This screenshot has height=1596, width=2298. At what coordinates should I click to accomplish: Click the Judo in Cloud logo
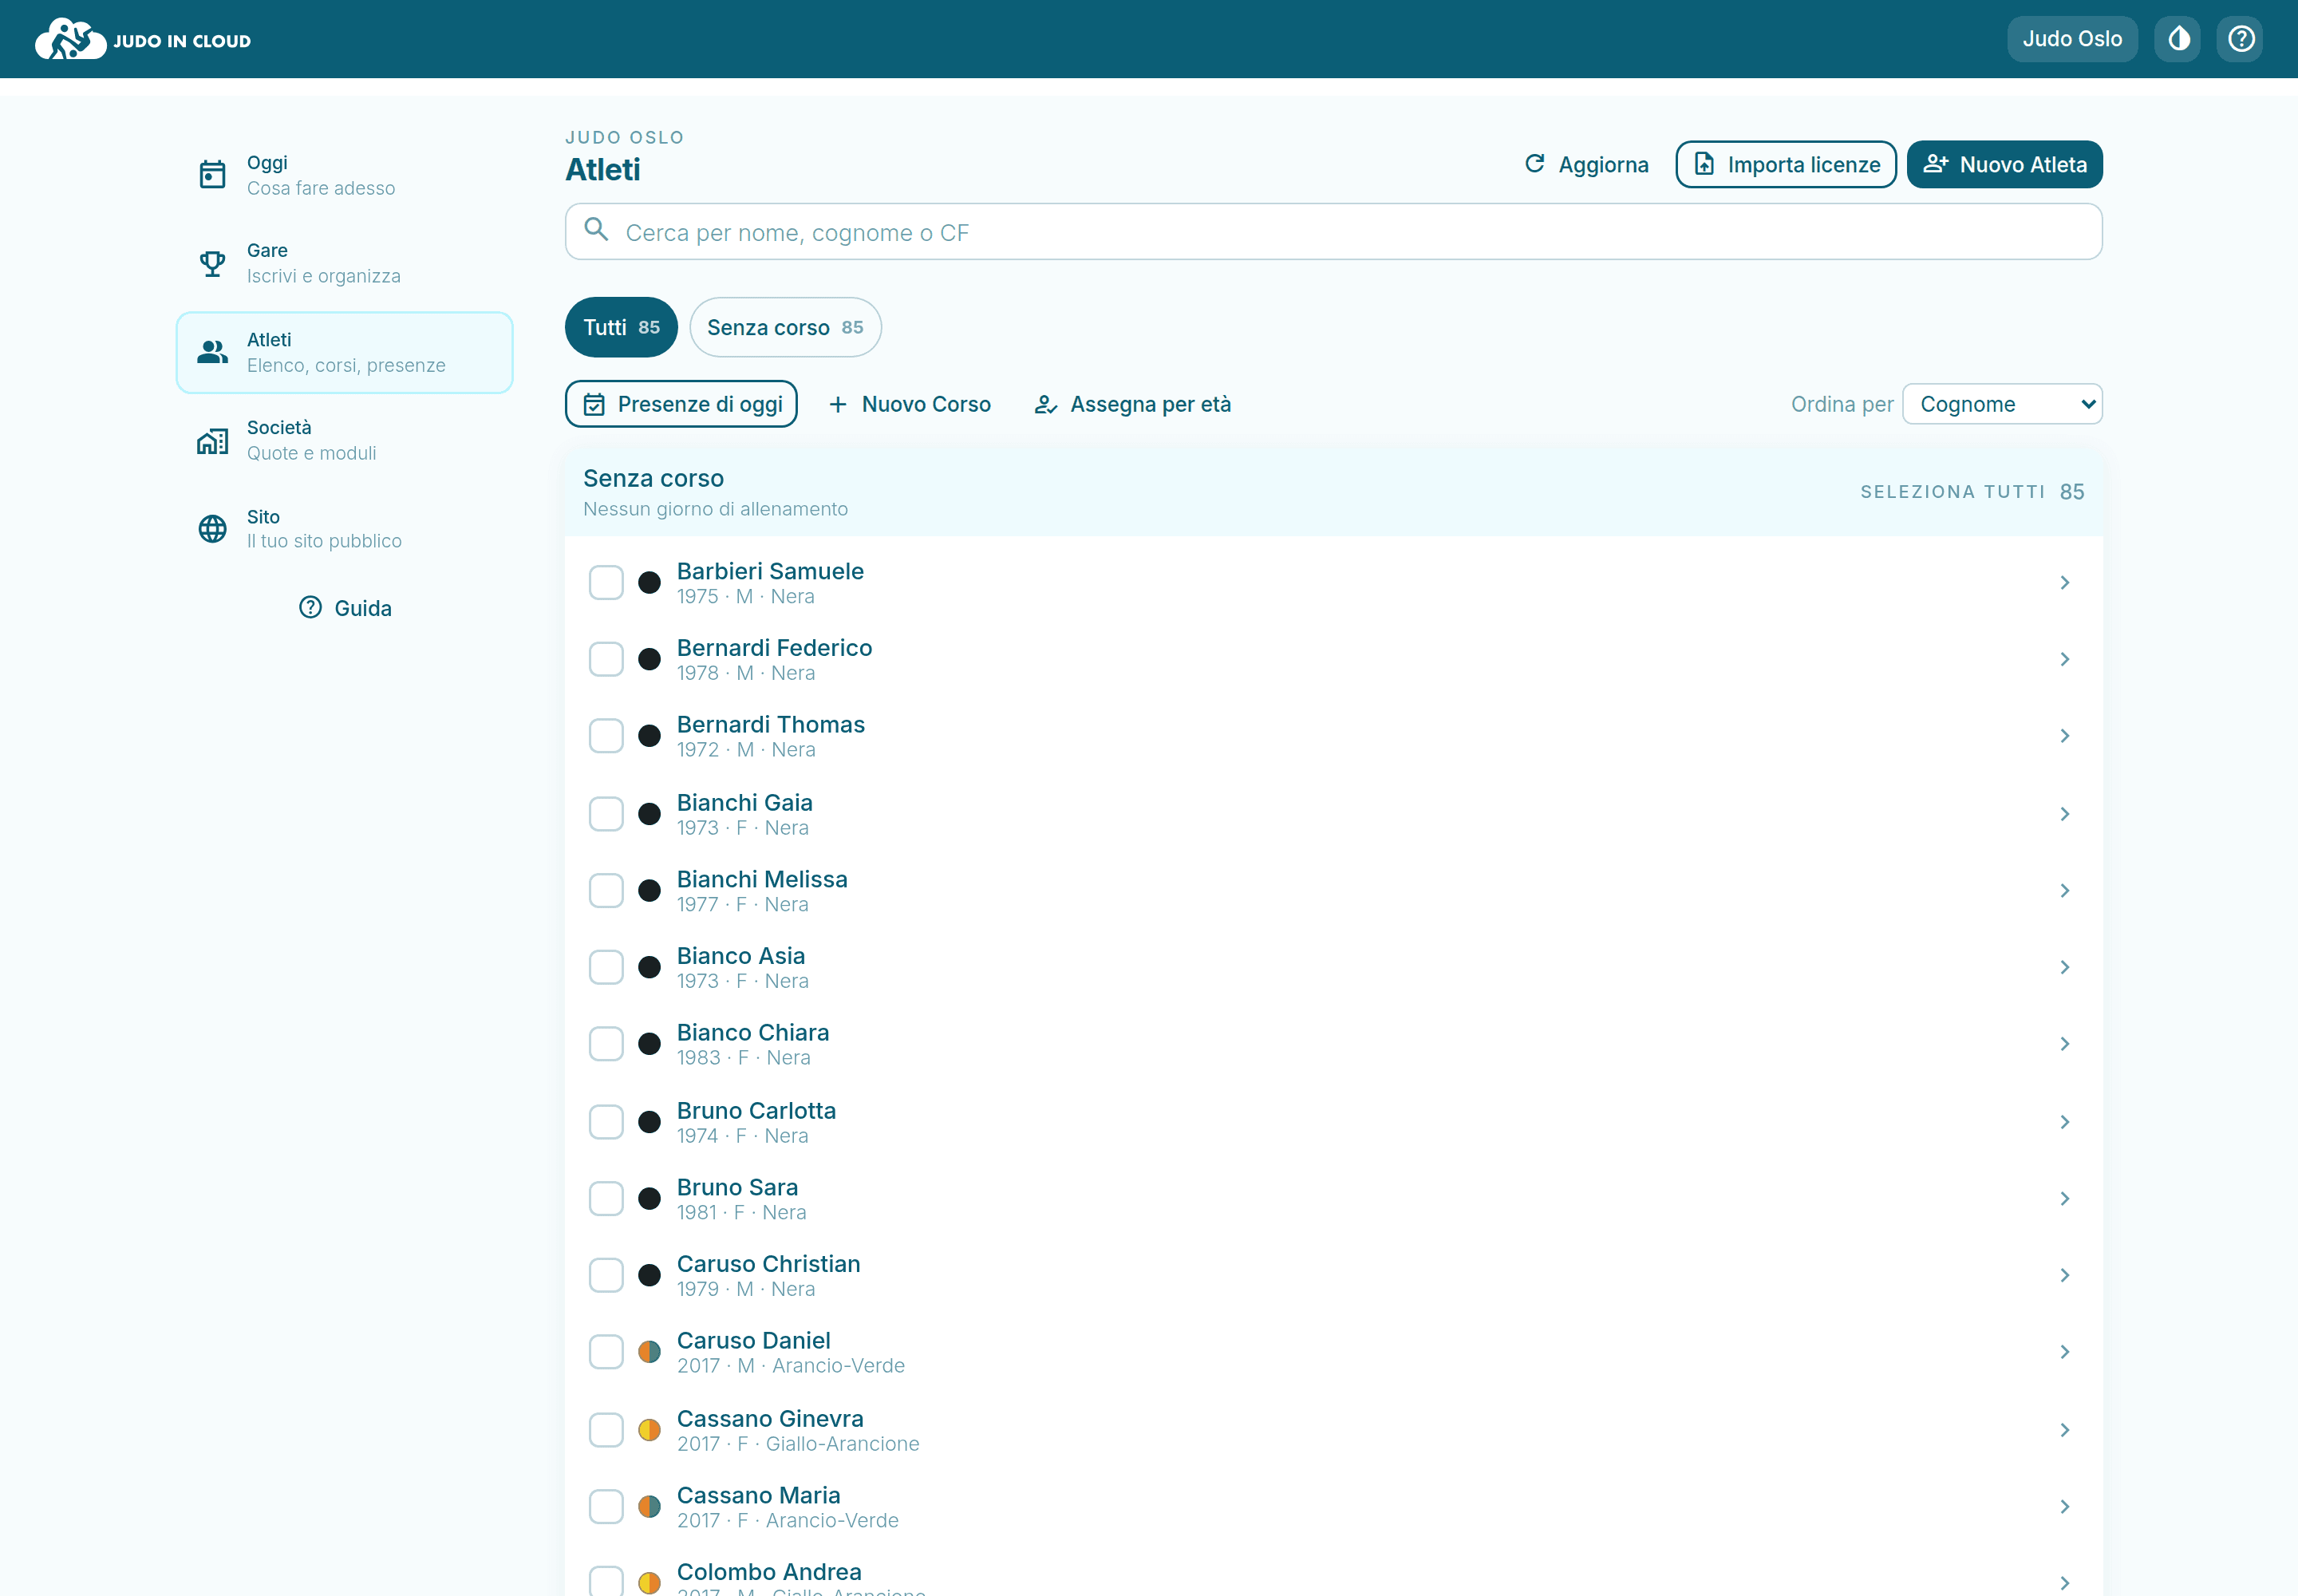(x=143, y=39)
